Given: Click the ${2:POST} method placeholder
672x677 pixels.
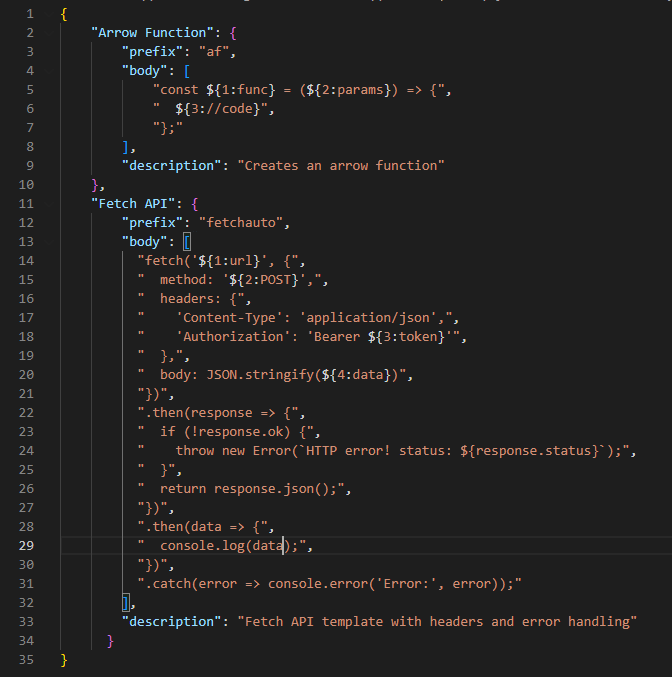Looking at the screenshot, I should pyautogui.click(x=263, y=280).
